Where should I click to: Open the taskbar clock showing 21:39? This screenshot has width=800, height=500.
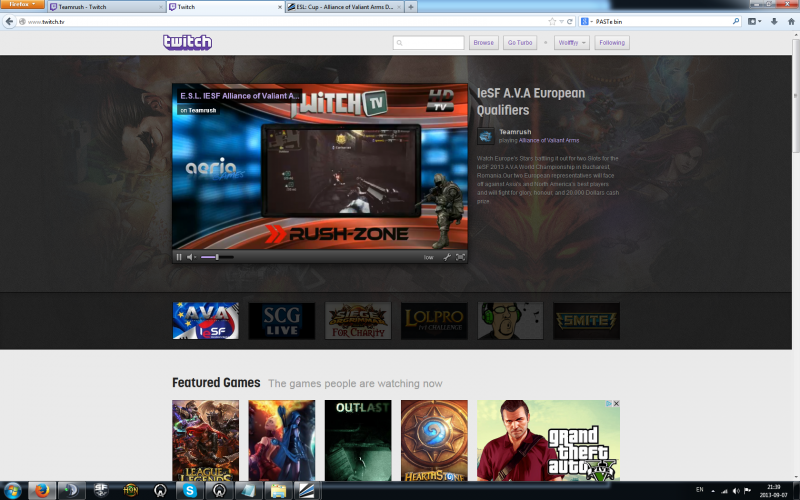click(x=773, y=491)
